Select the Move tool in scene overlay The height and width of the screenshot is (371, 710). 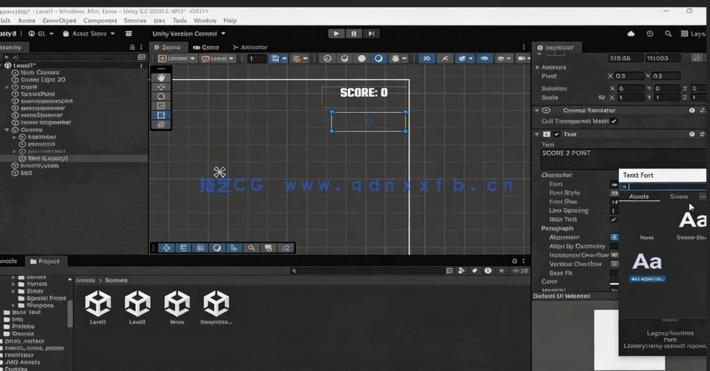coord(161,87)
